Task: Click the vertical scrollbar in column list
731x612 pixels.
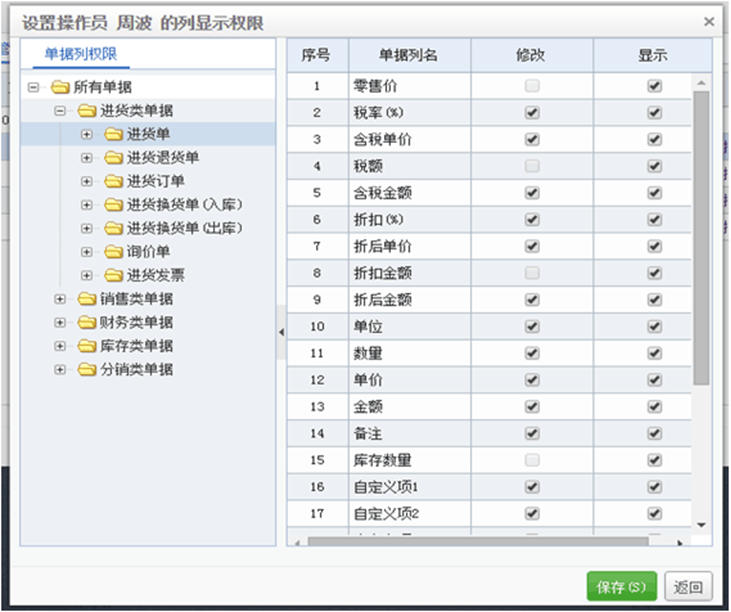Action: tap(701, 240)
